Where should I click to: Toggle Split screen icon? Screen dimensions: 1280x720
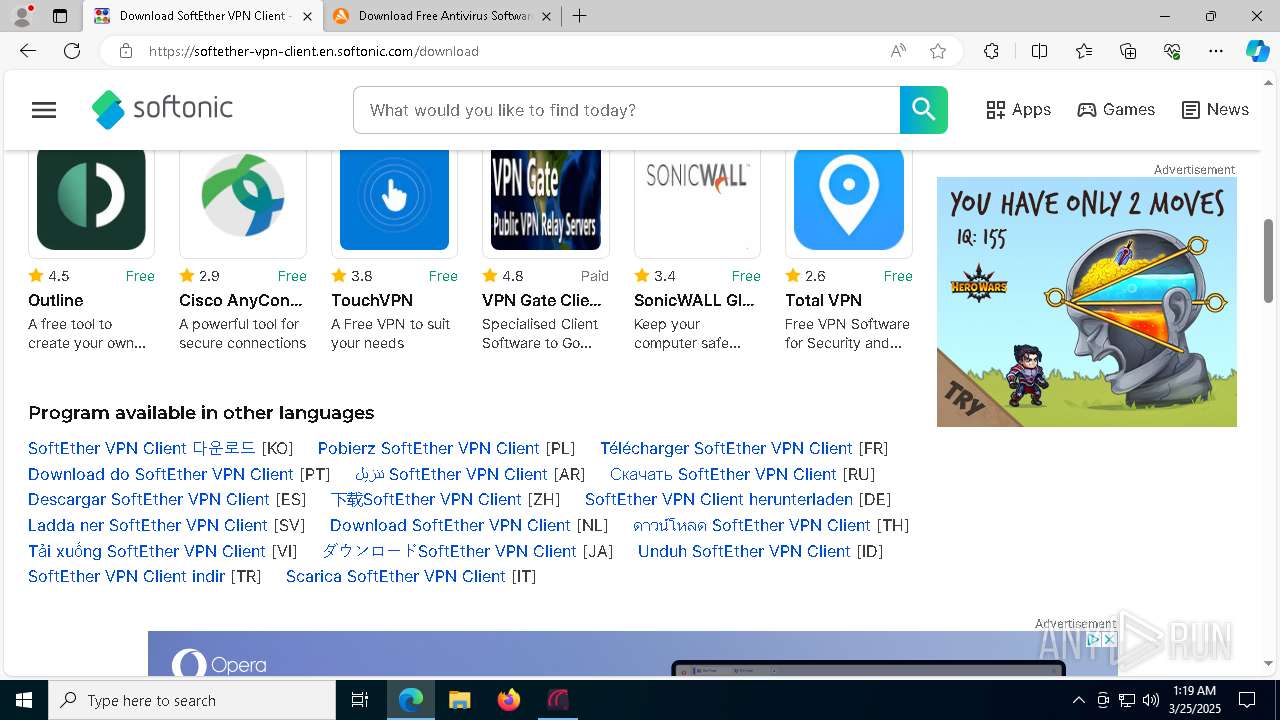(x=1039, y=51)
